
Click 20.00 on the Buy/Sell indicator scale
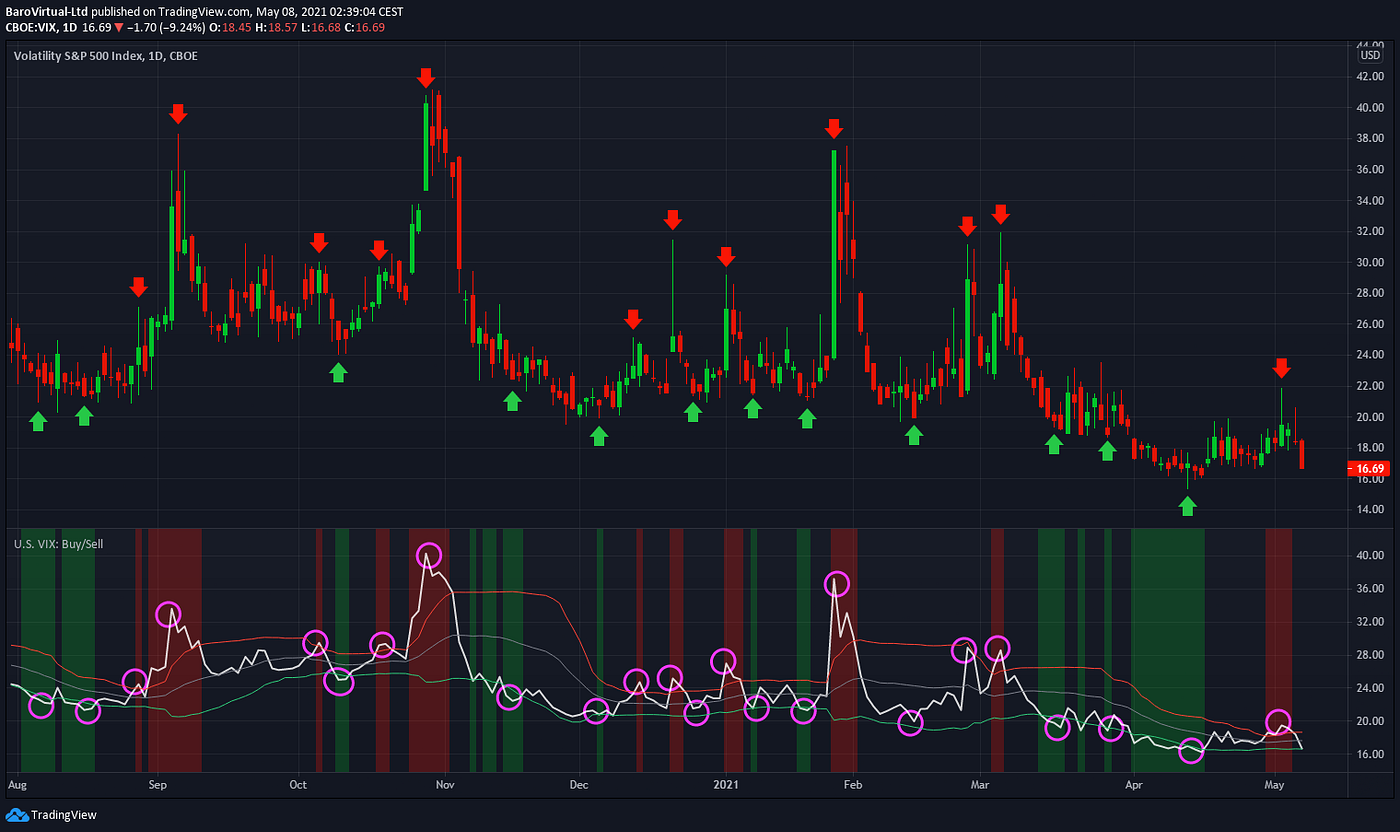1369,721
